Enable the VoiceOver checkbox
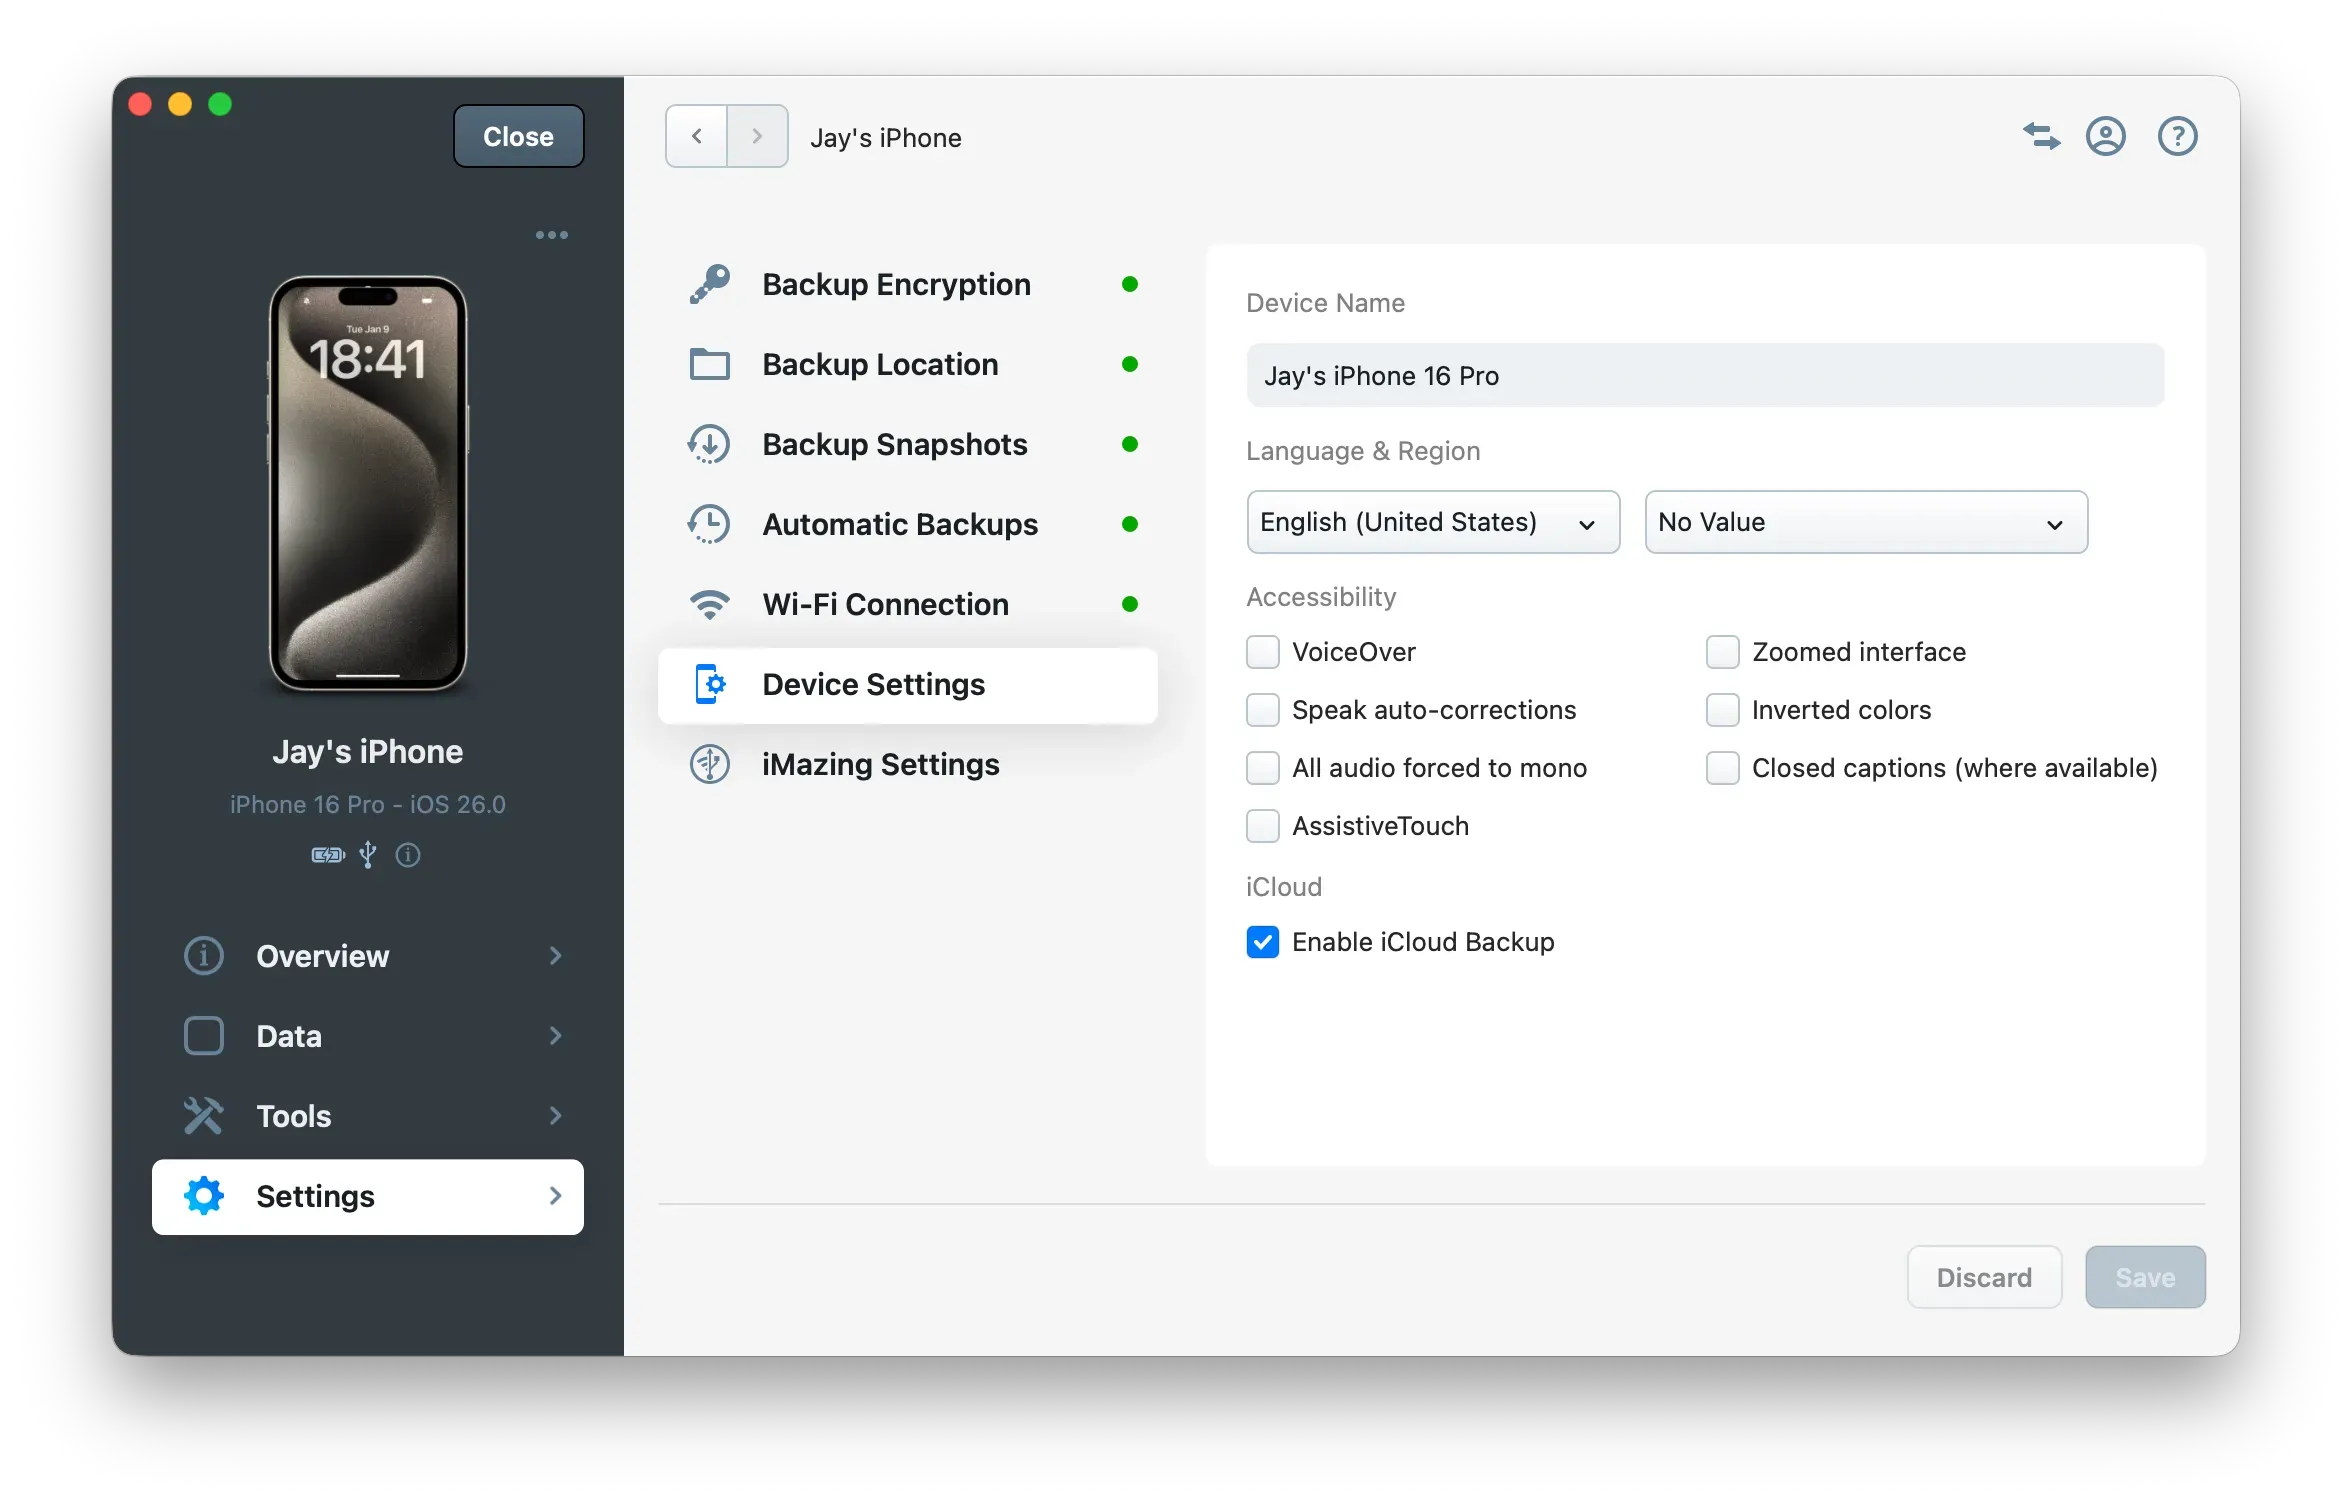 pos(1263,652)
